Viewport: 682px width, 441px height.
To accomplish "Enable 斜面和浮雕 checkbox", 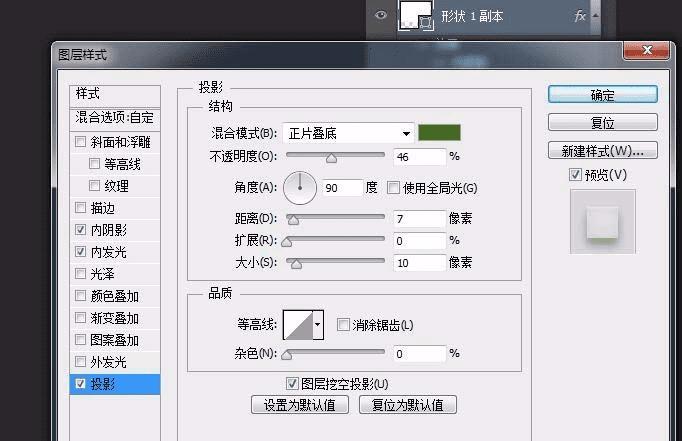I will [x=80, y=142].
